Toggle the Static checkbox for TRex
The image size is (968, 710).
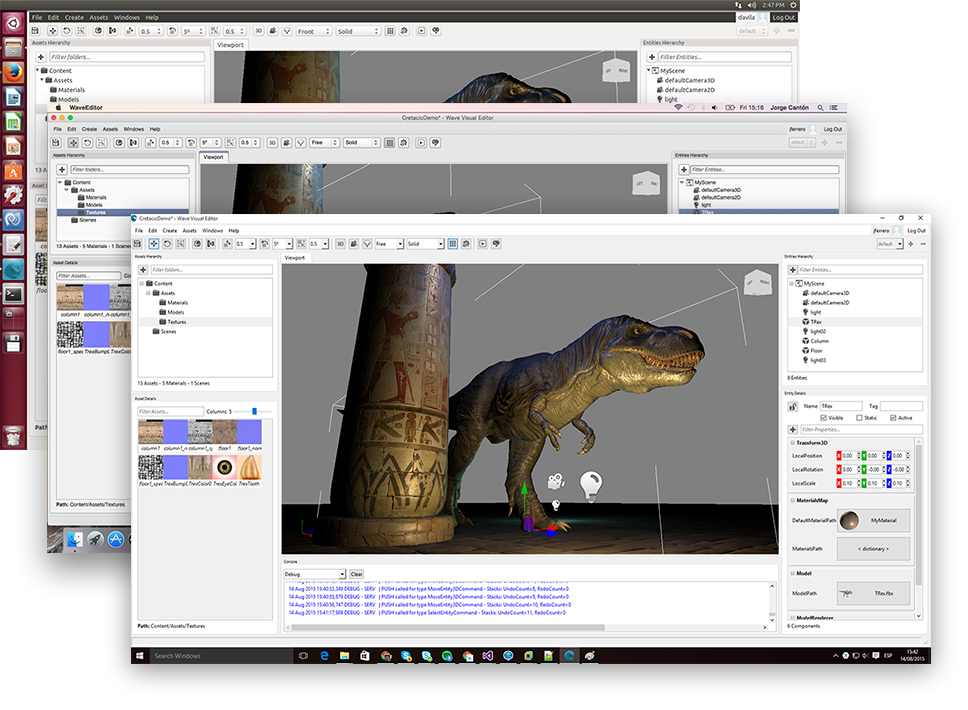[x=859, y=418]
